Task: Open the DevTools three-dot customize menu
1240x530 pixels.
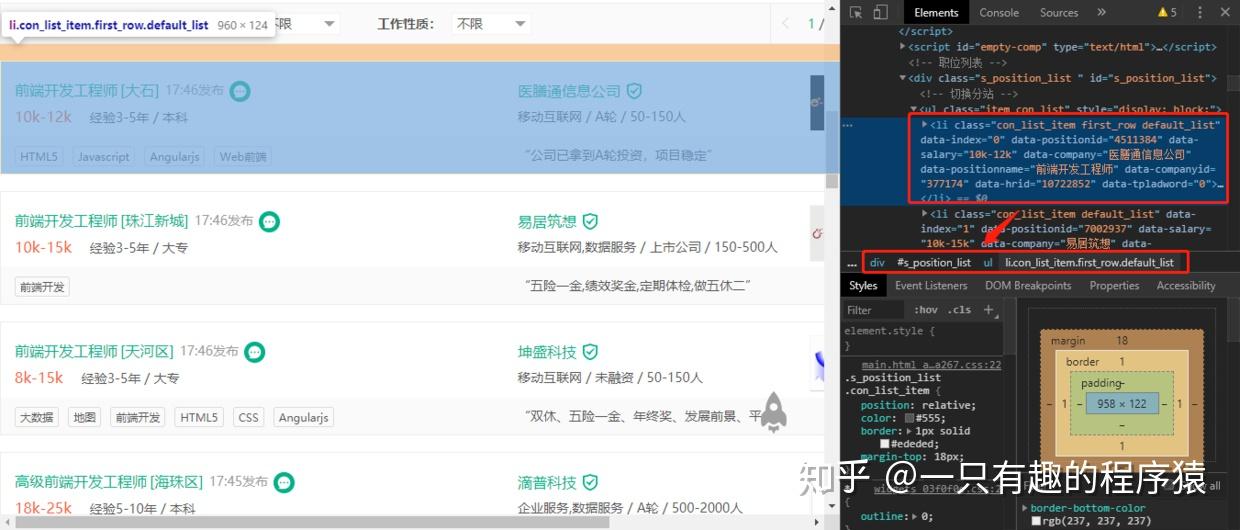Action: click(1199, 12)
